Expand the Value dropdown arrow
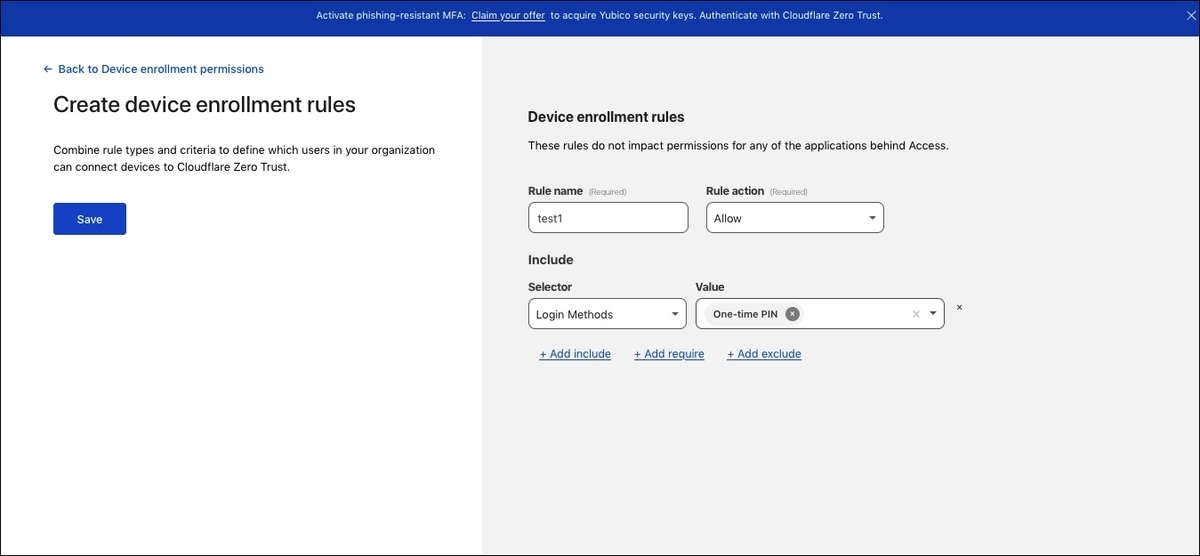This screenshot has height=556, width=1200. click(934, 314)
